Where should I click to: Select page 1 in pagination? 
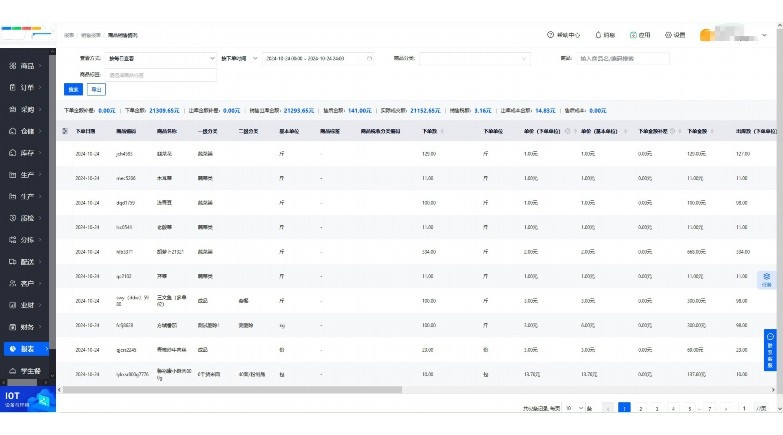(624, 409)
